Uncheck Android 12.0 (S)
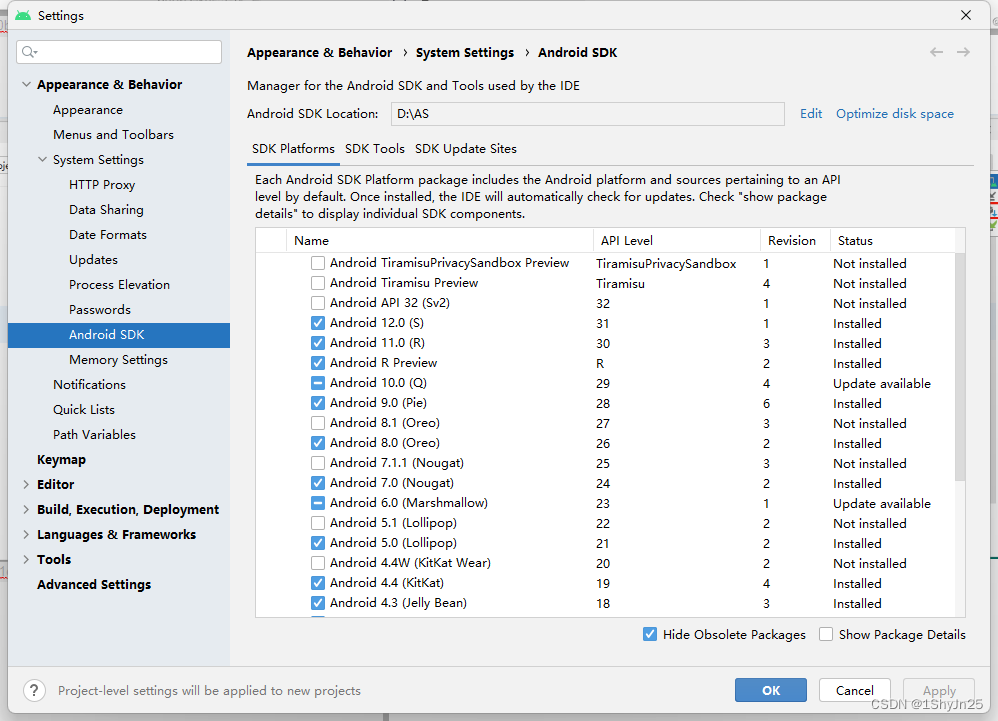Viewport: 998px width, 721px height. (318, 323)
